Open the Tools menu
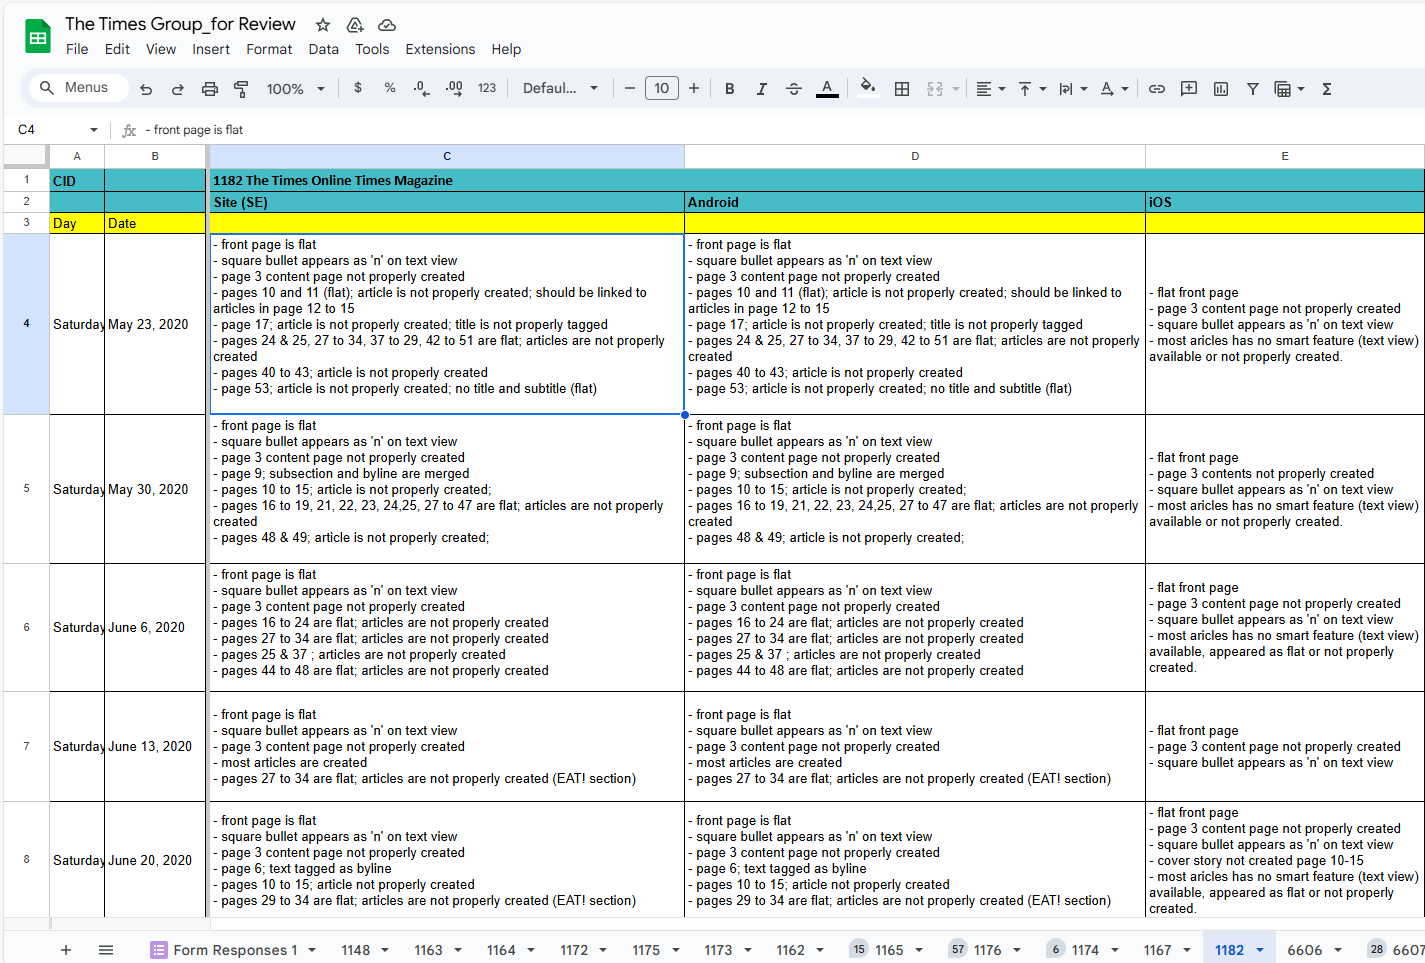1425x963 pixels. 372,49
